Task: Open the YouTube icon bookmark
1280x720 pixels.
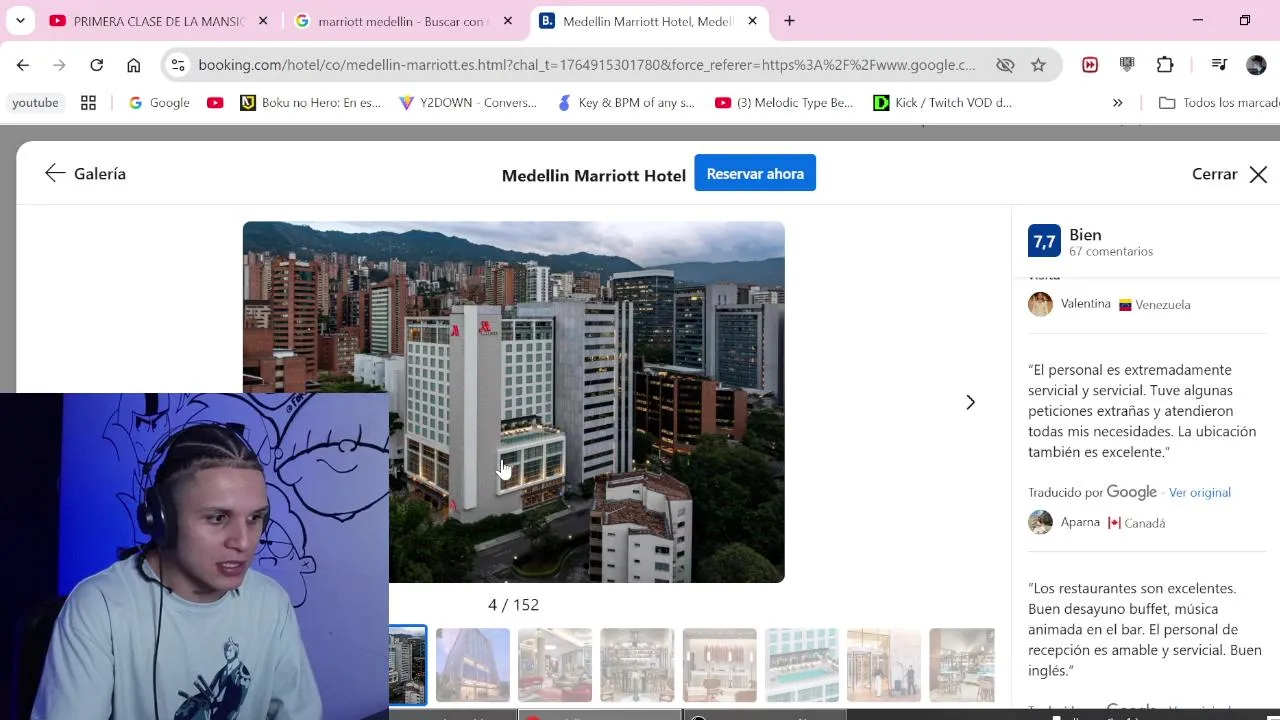Action: 215,103
